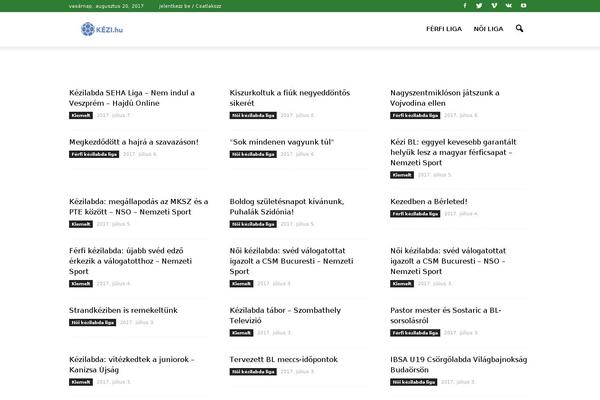
Task: Open article Kézilabda SEHA Liga – Nem indul a Veszprém
Action: tap(132, 98)
